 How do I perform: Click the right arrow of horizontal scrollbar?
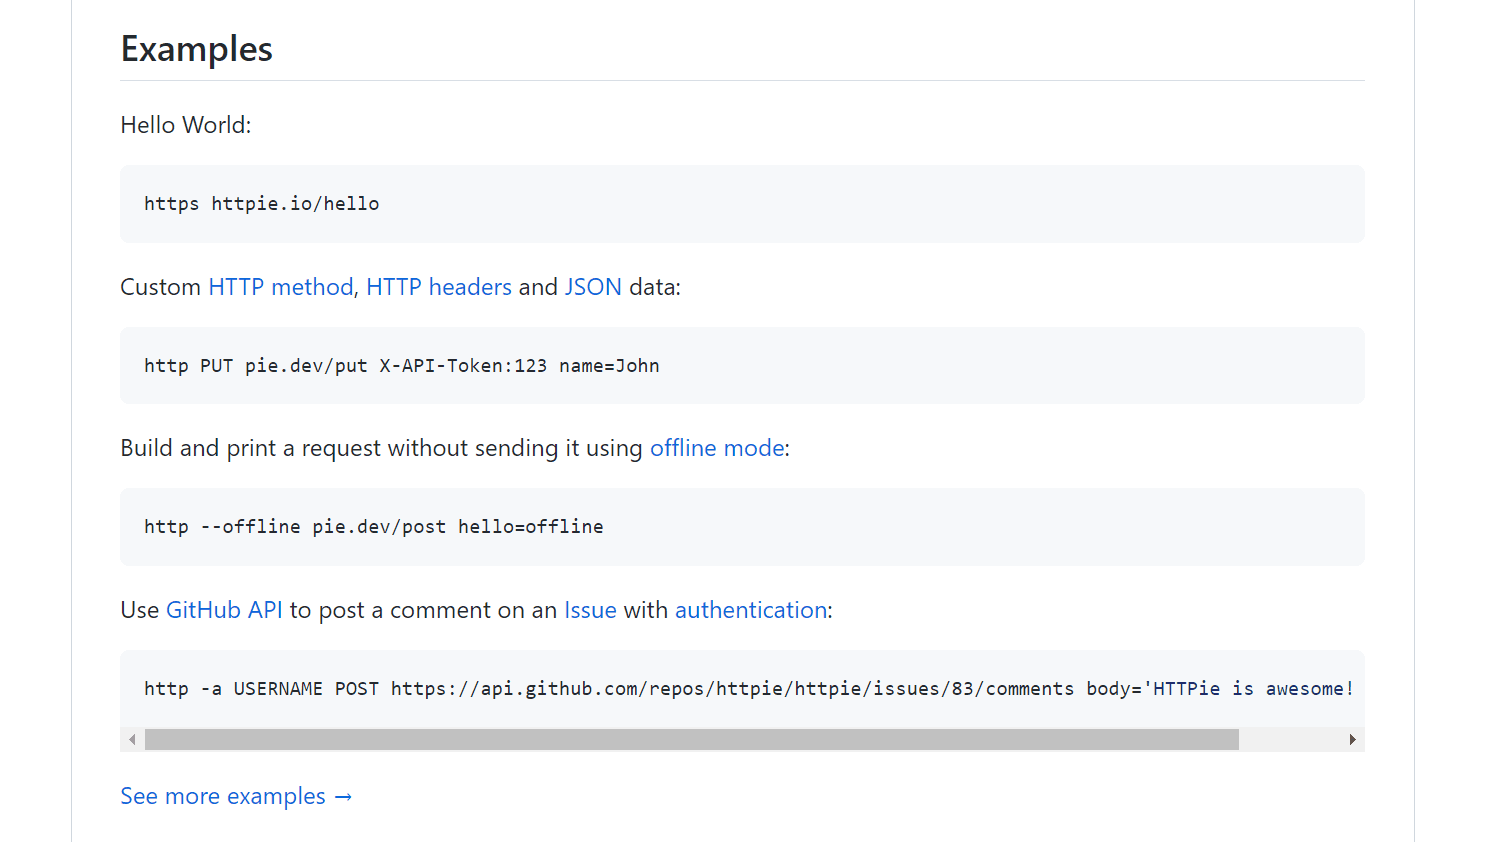coord(1352,740)
